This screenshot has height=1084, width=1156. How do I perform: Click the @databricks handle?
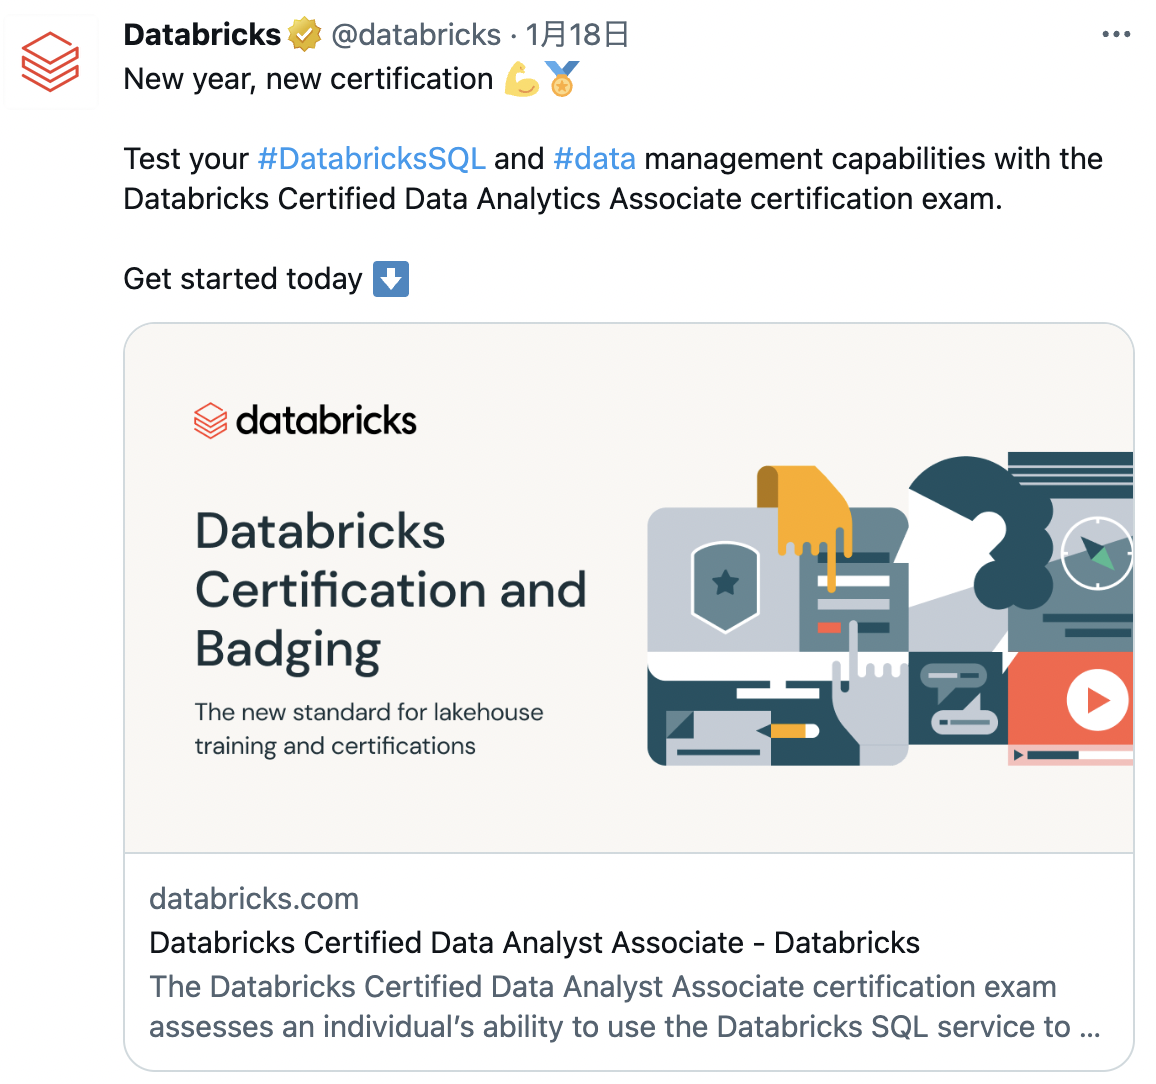[x=416, y=35]
